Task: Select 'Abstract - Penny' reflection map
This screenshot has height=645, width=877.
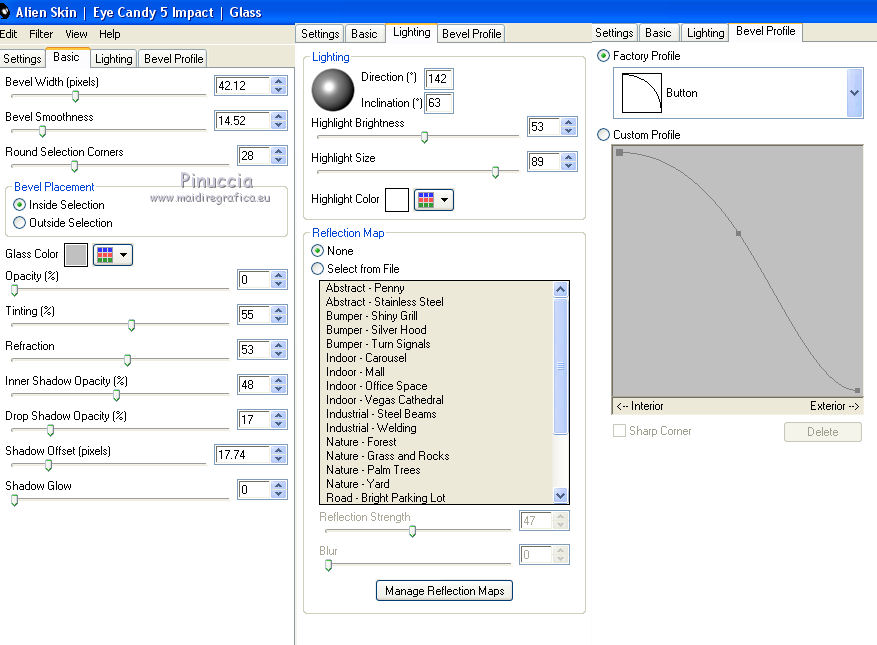Action: pos(365,288)
